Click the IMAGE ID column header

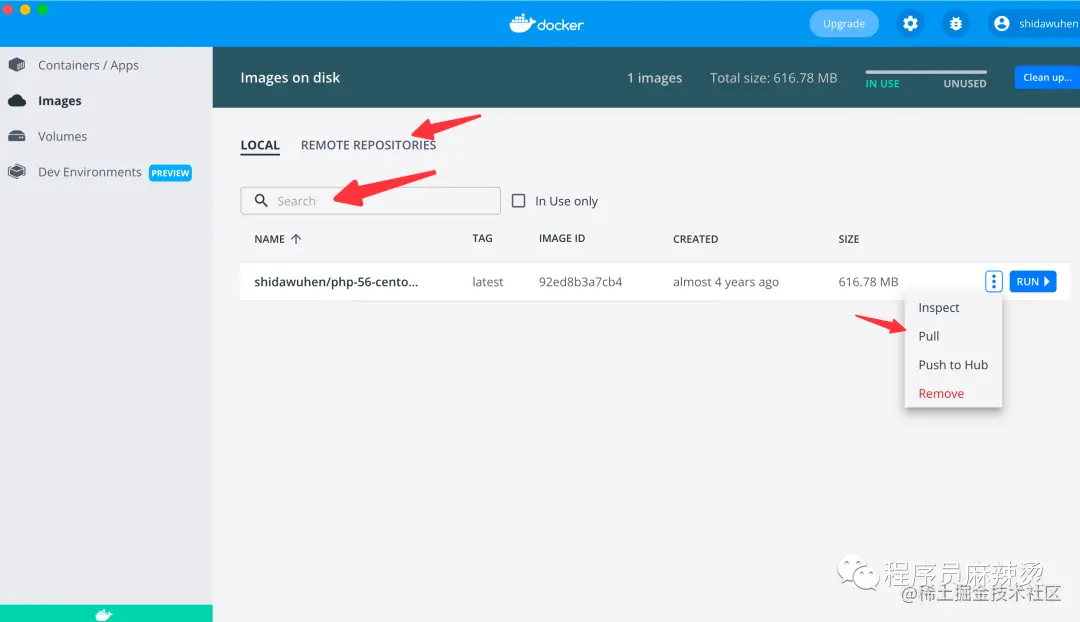click(x=562, y=238)
